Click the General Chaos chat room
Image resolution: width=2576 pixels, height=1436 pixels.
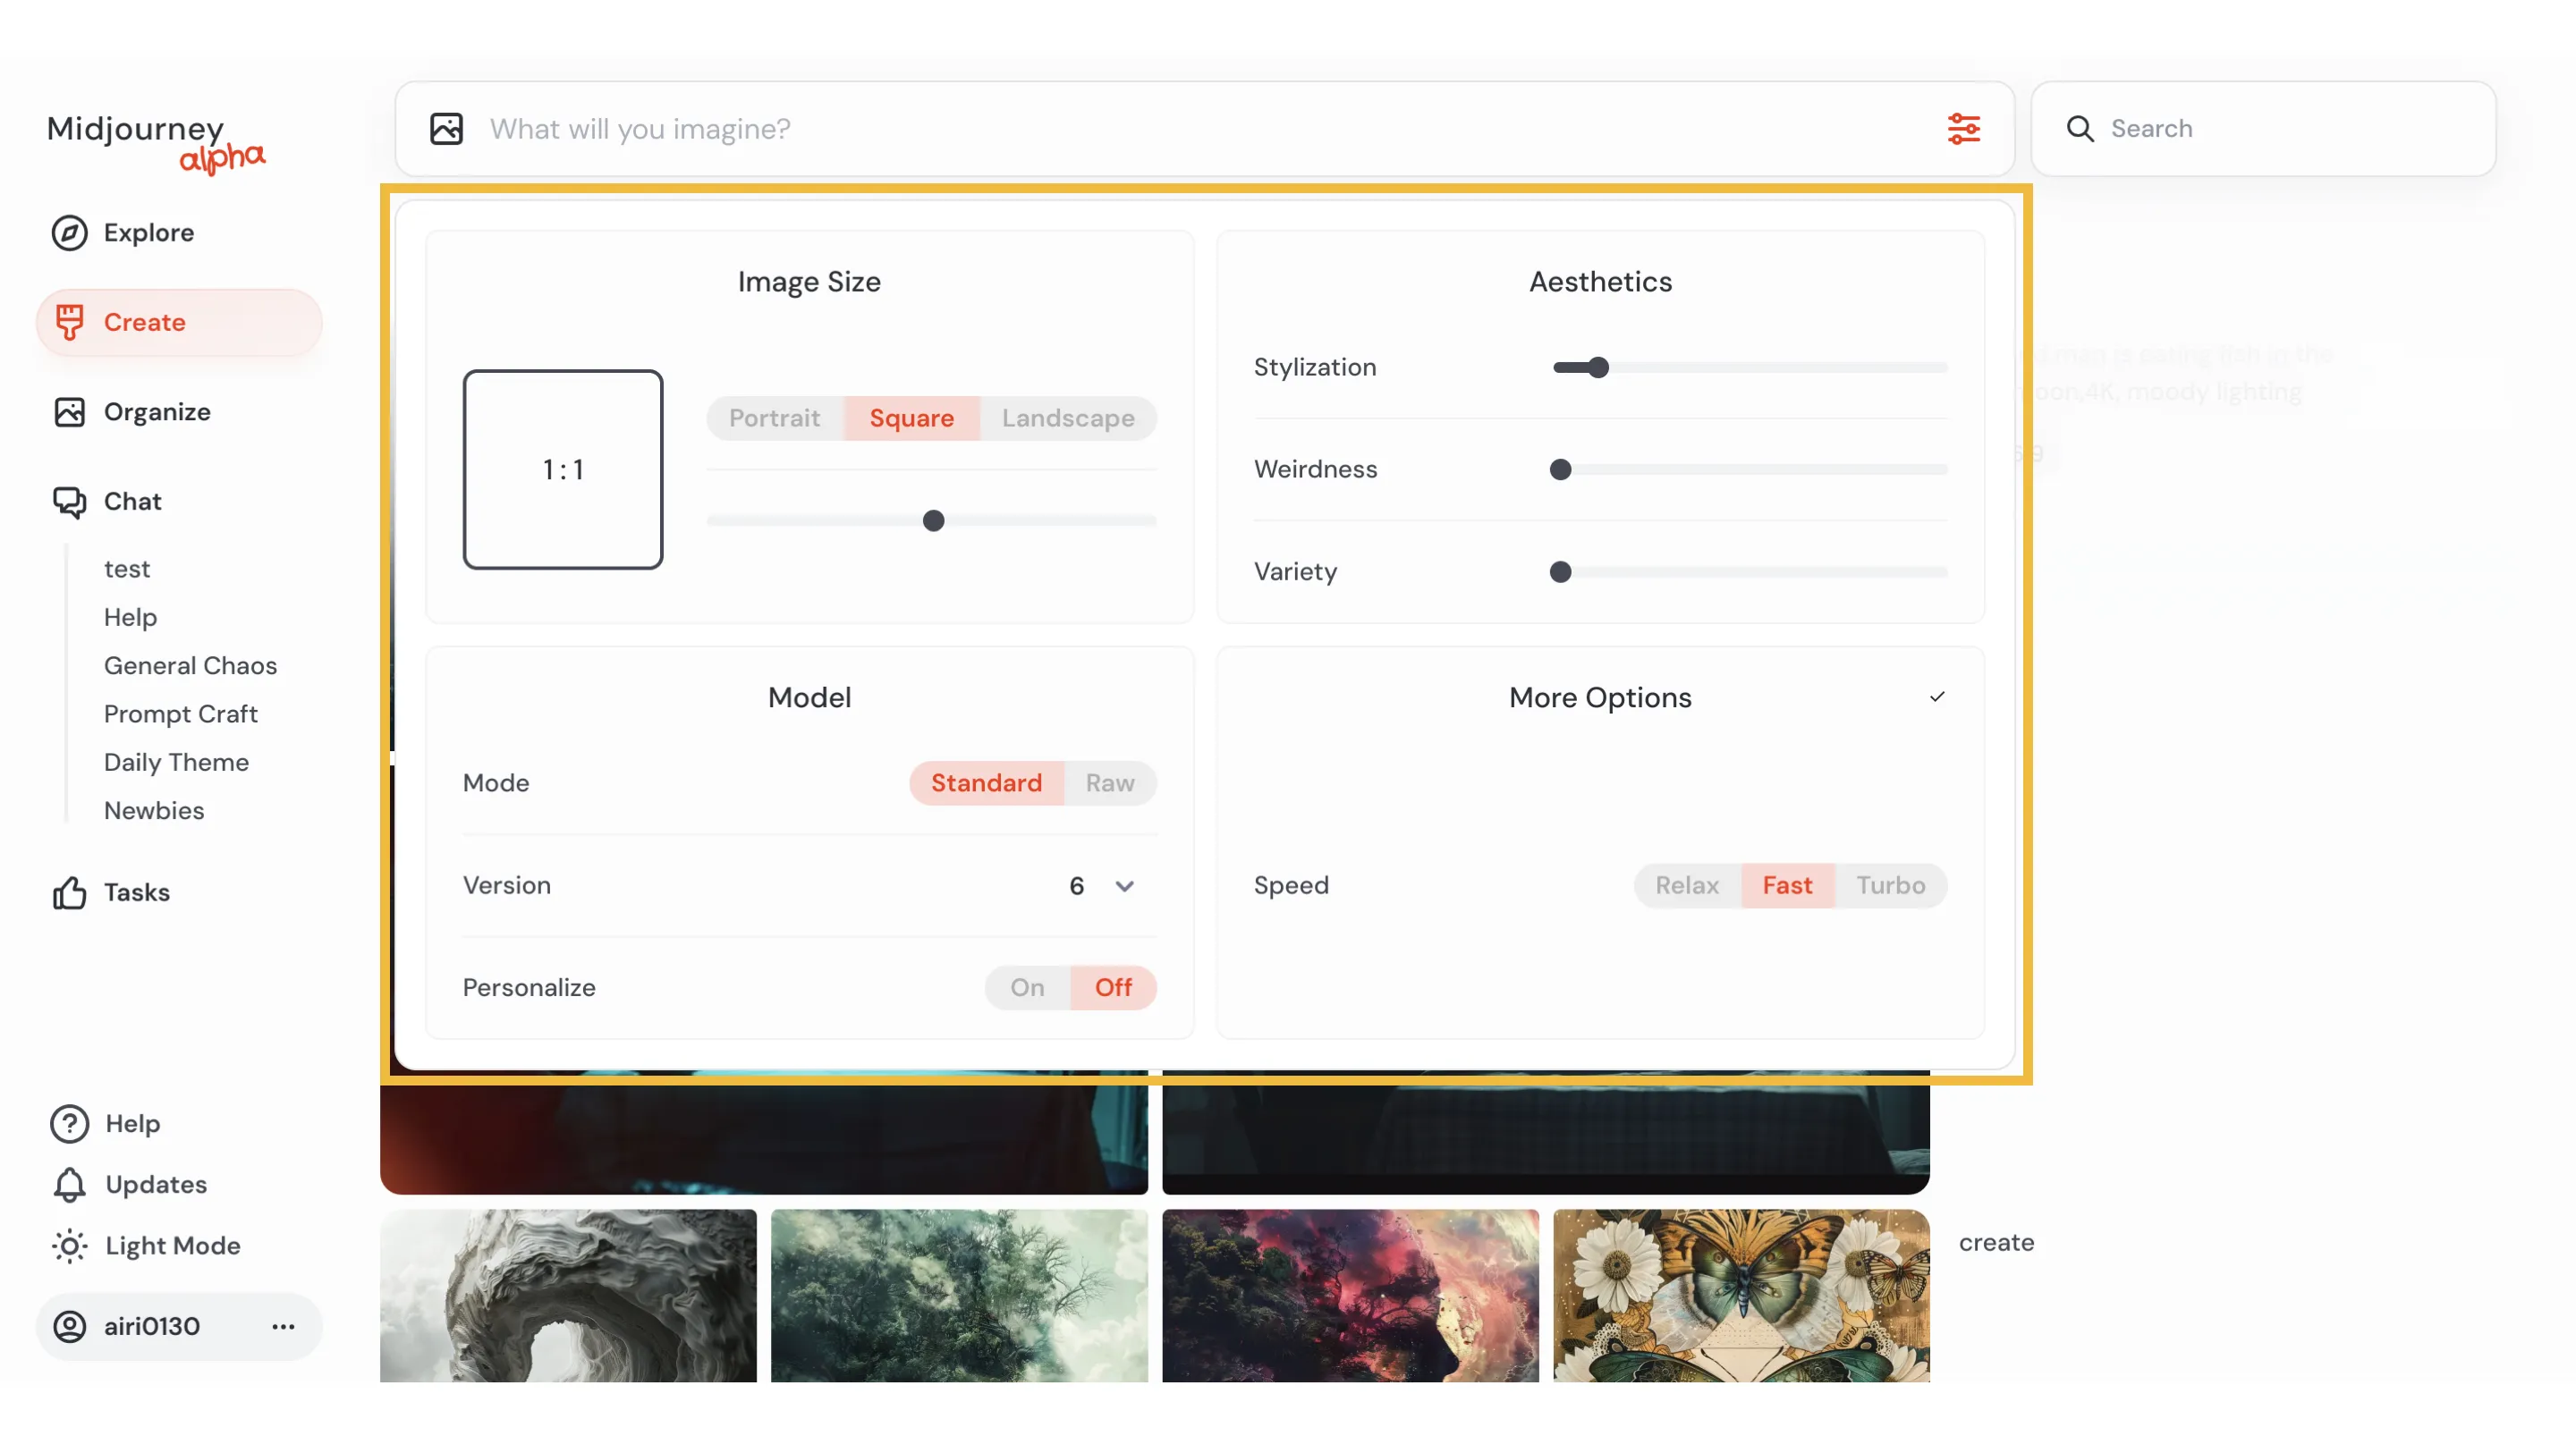(190, 665)
